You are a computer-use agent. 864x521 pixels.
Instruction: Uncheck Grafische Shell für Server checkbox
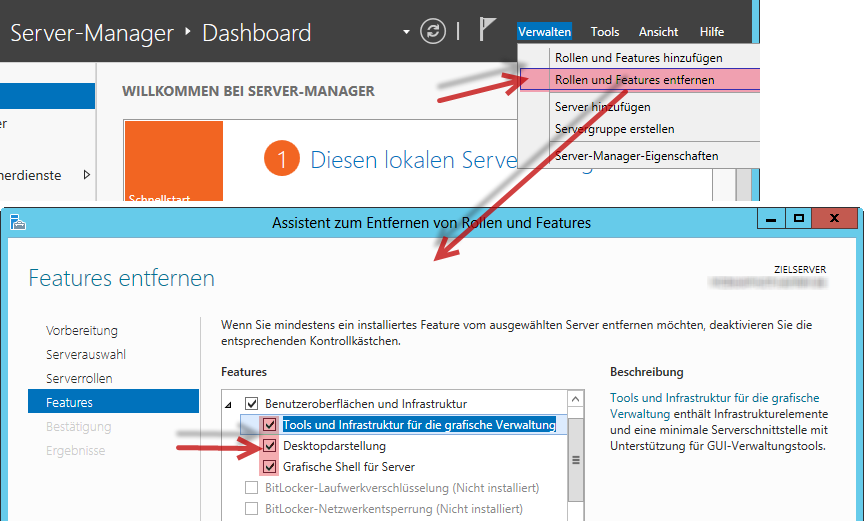(x=269, y=466)
